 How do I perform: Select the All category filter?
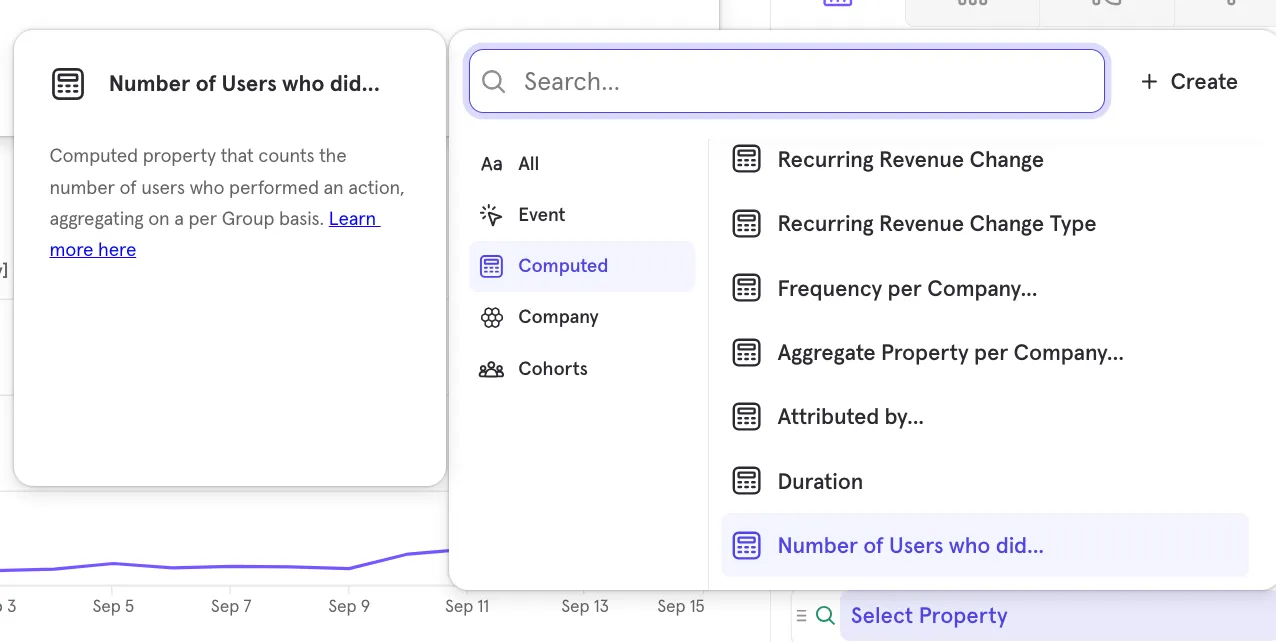528,164
